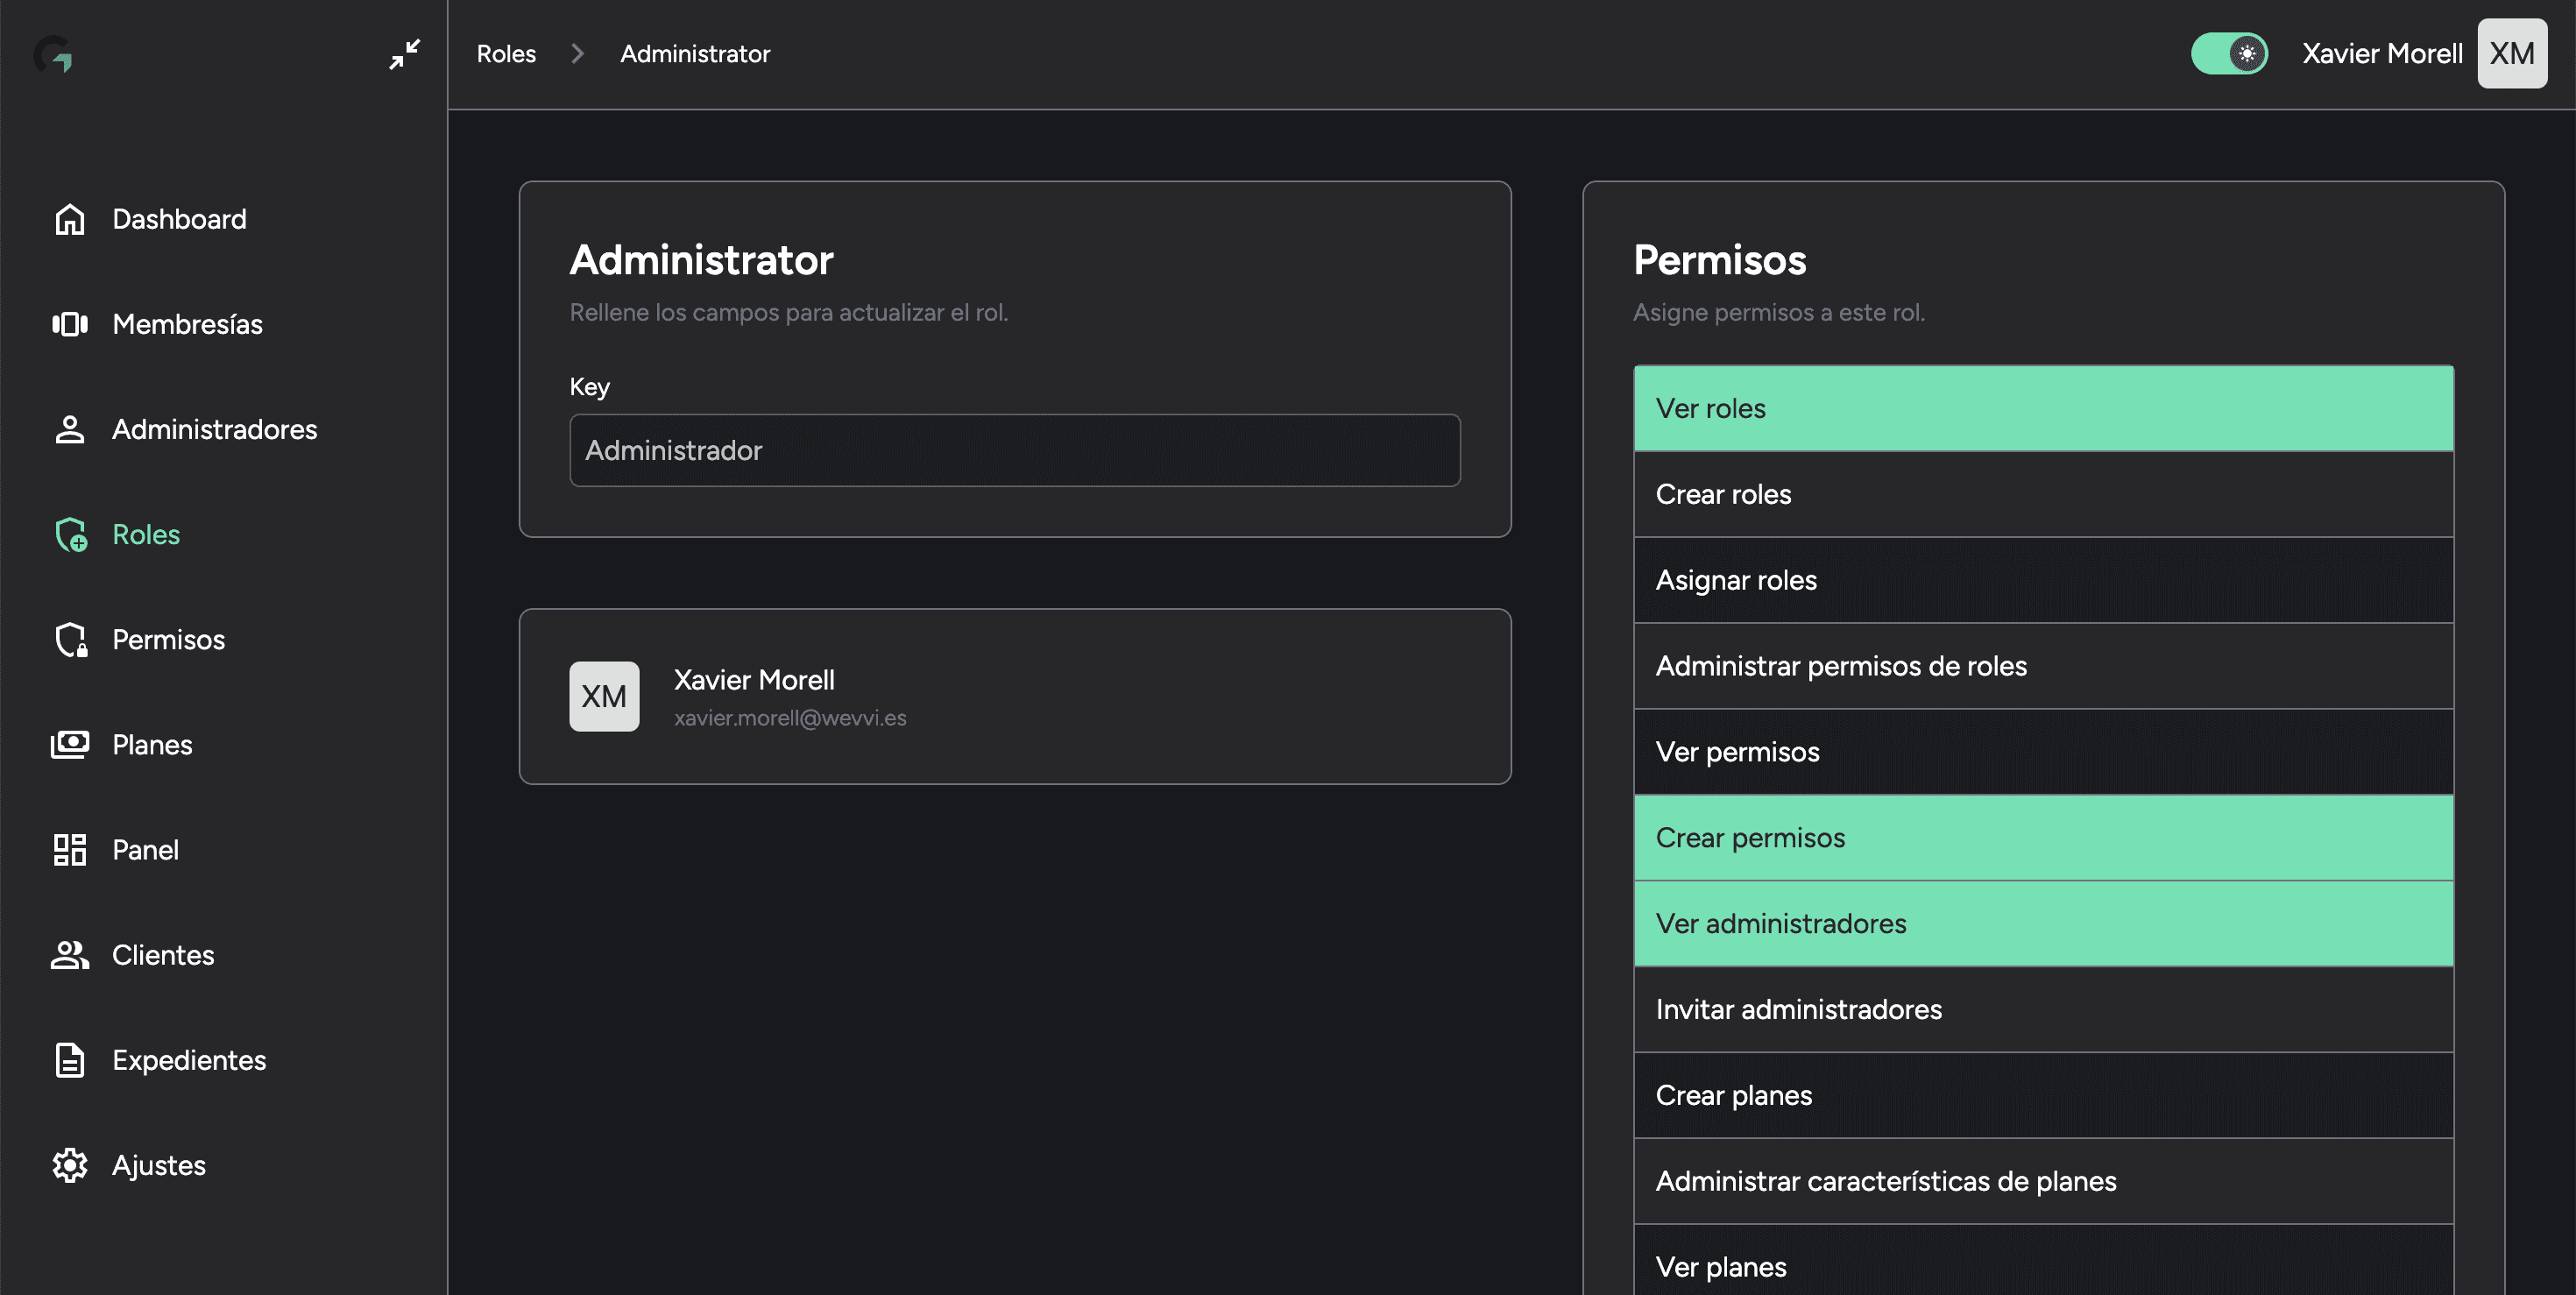
Task: Click the Permisos shield-lock icon
Action: 70,639
